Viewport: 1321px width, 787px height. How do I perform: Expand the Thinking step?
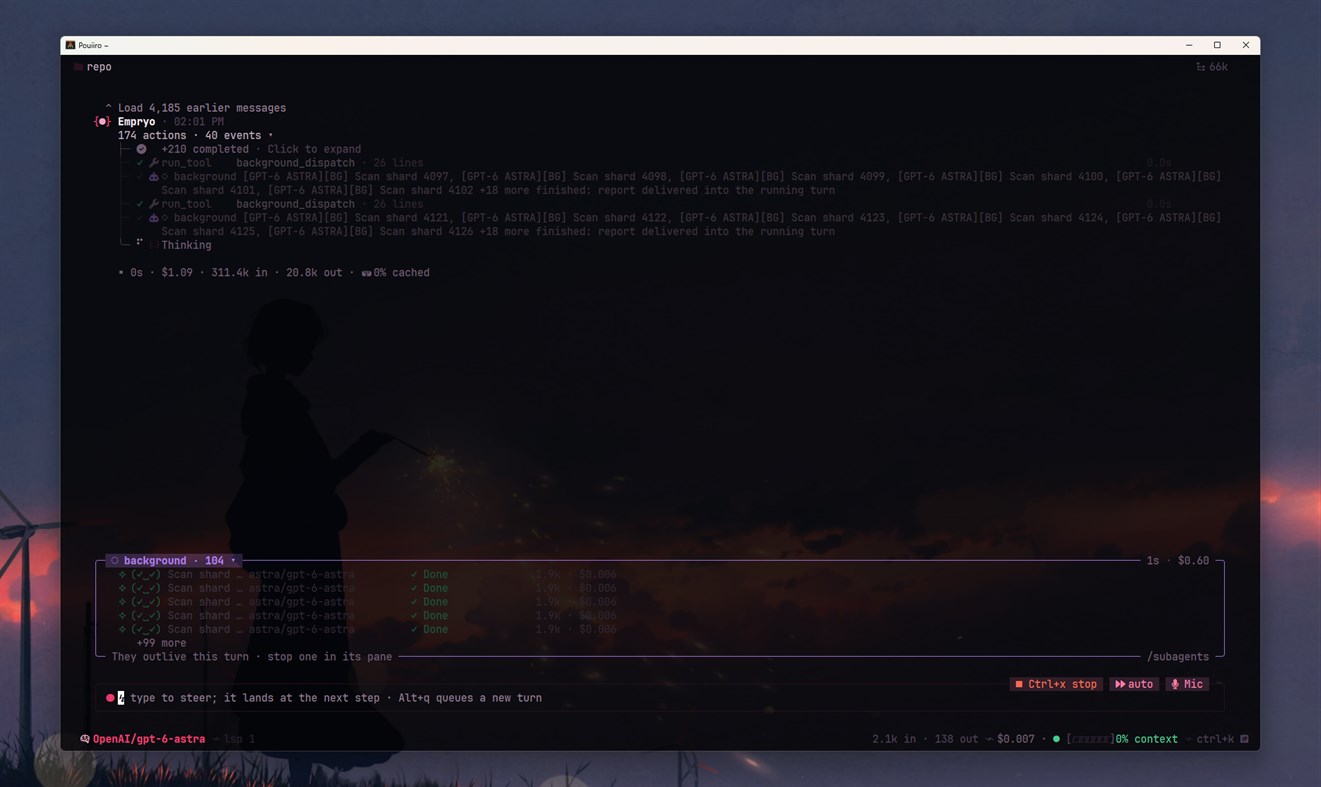click(x=186, y=245)
